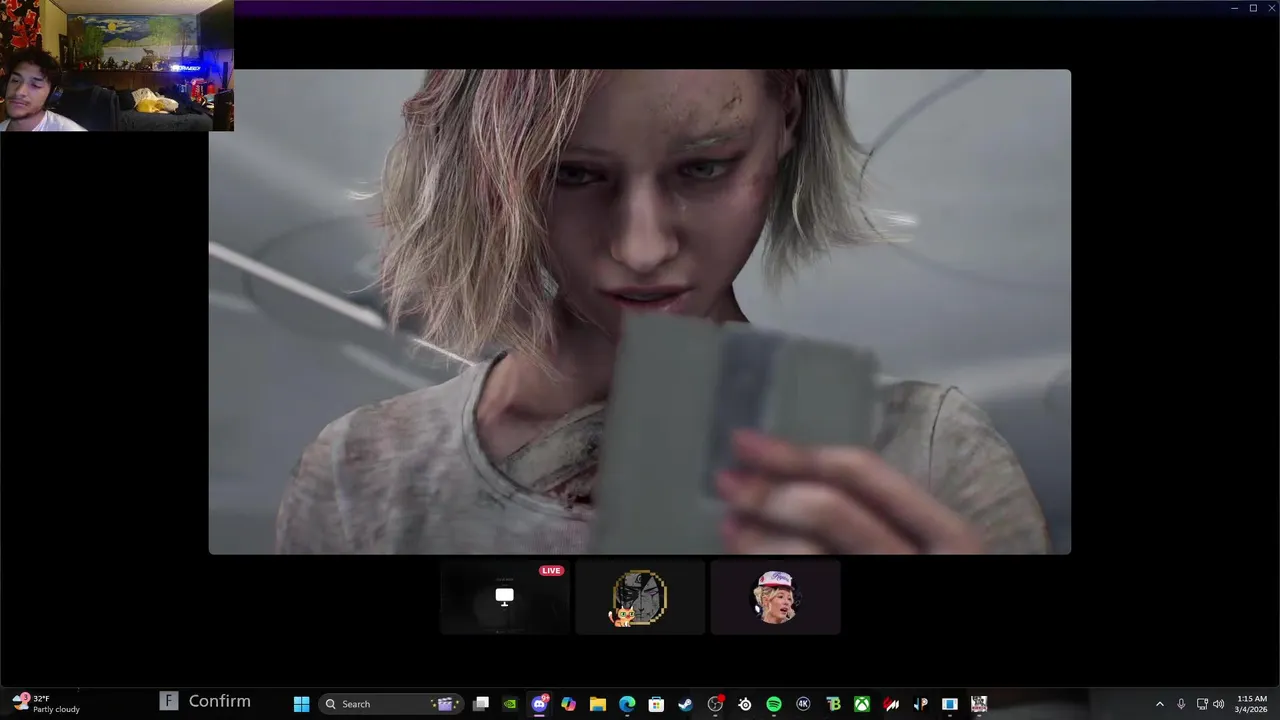Select the blonde avatar with cap tile
This screenshot has width=1280, height=720.
775,597
